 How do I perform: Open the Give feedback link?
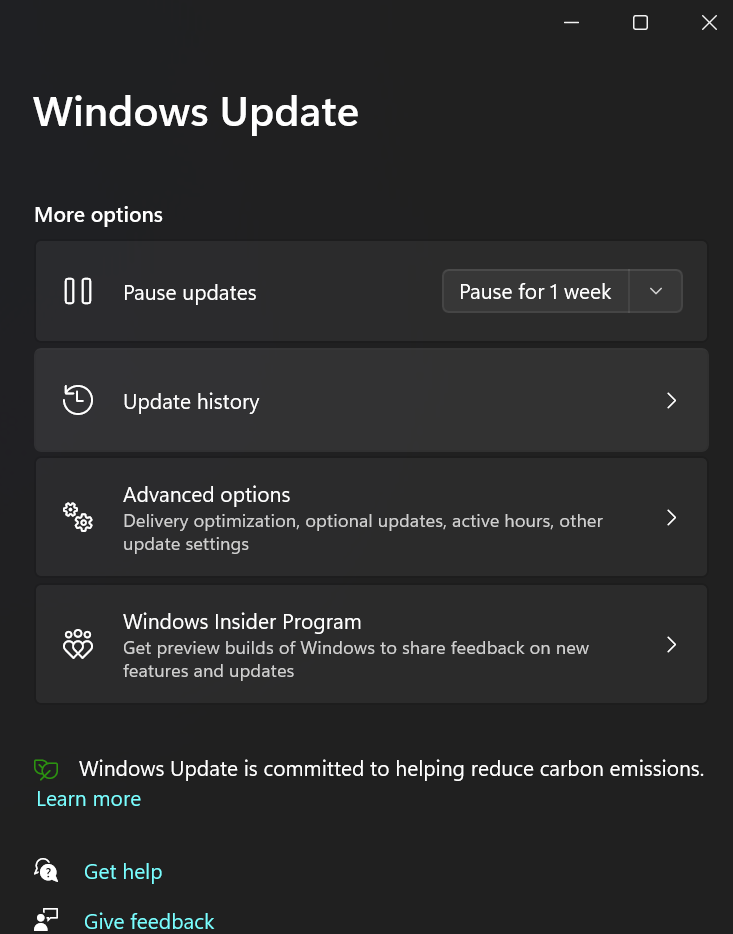pos(149,921)
